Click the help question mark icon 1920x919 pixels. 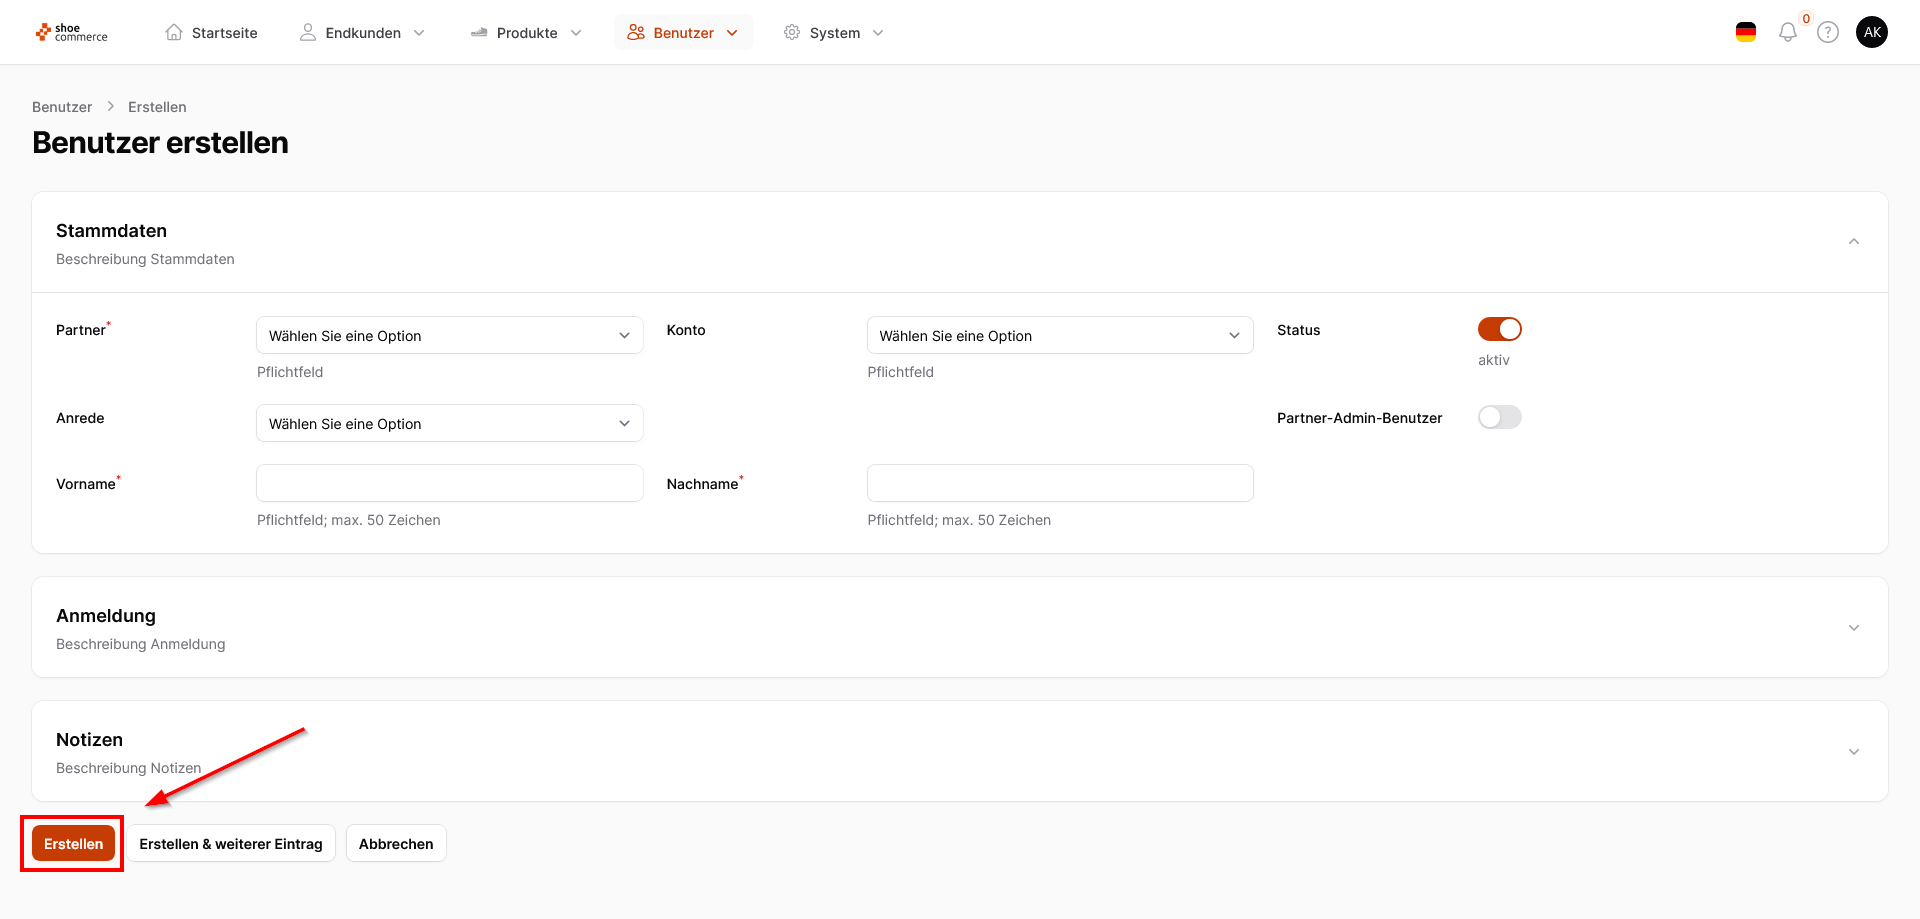[x=1828, y=33]
